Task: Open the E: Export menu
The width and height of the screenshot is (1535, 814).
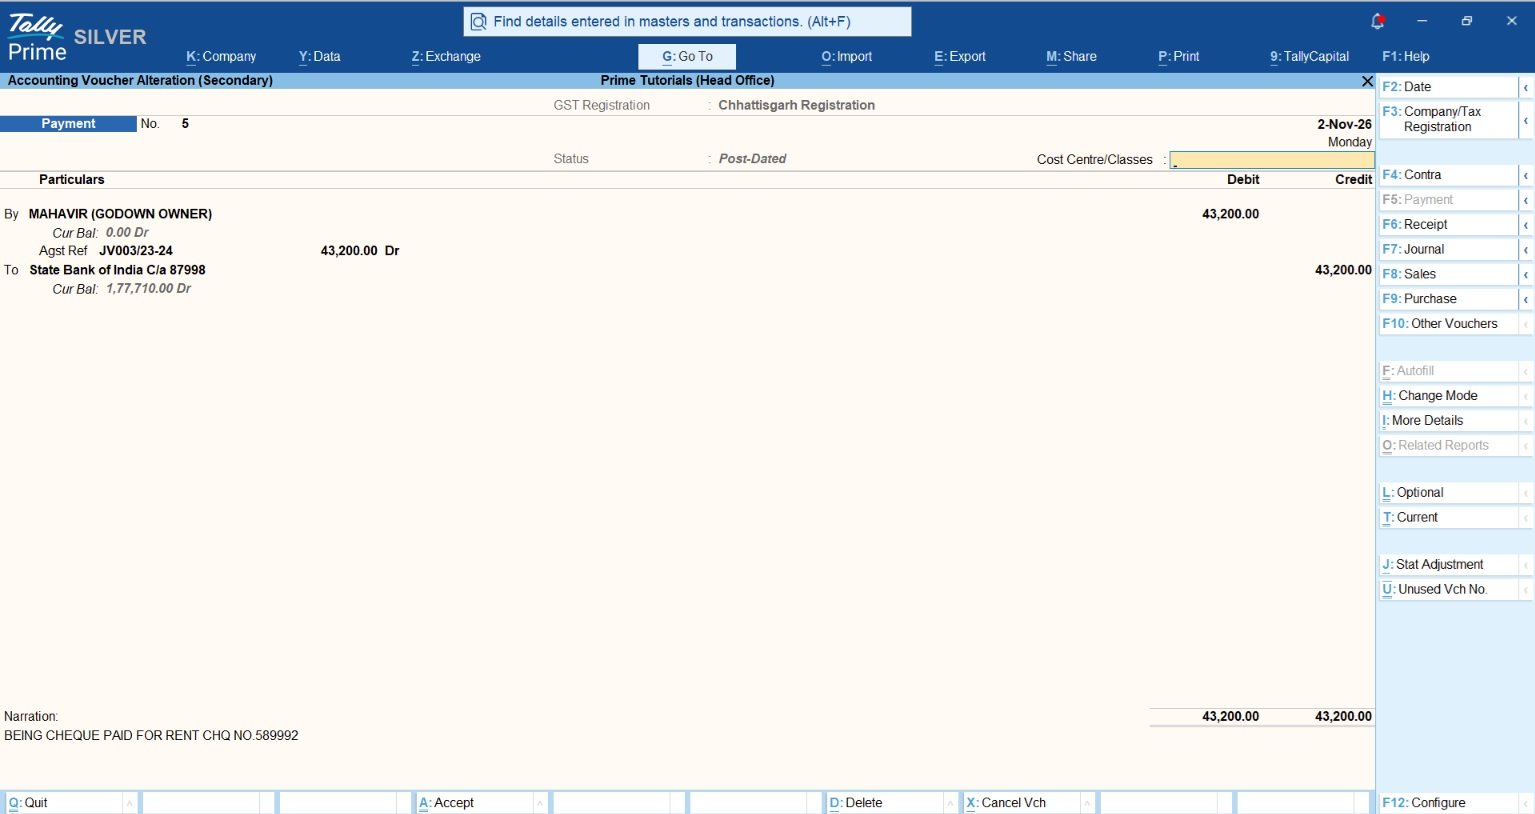Action: [960, 57]
